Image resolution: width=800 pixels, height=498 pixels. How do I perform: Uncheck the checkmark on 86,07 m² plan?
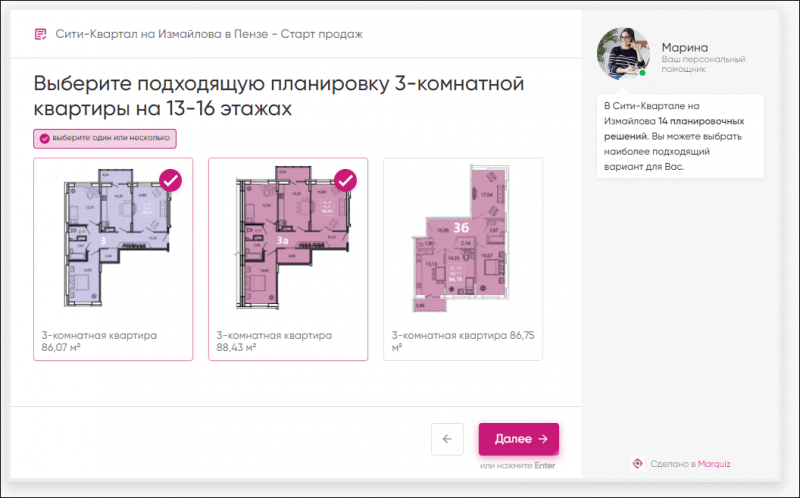pyautogui.click(x=170, y=180)
